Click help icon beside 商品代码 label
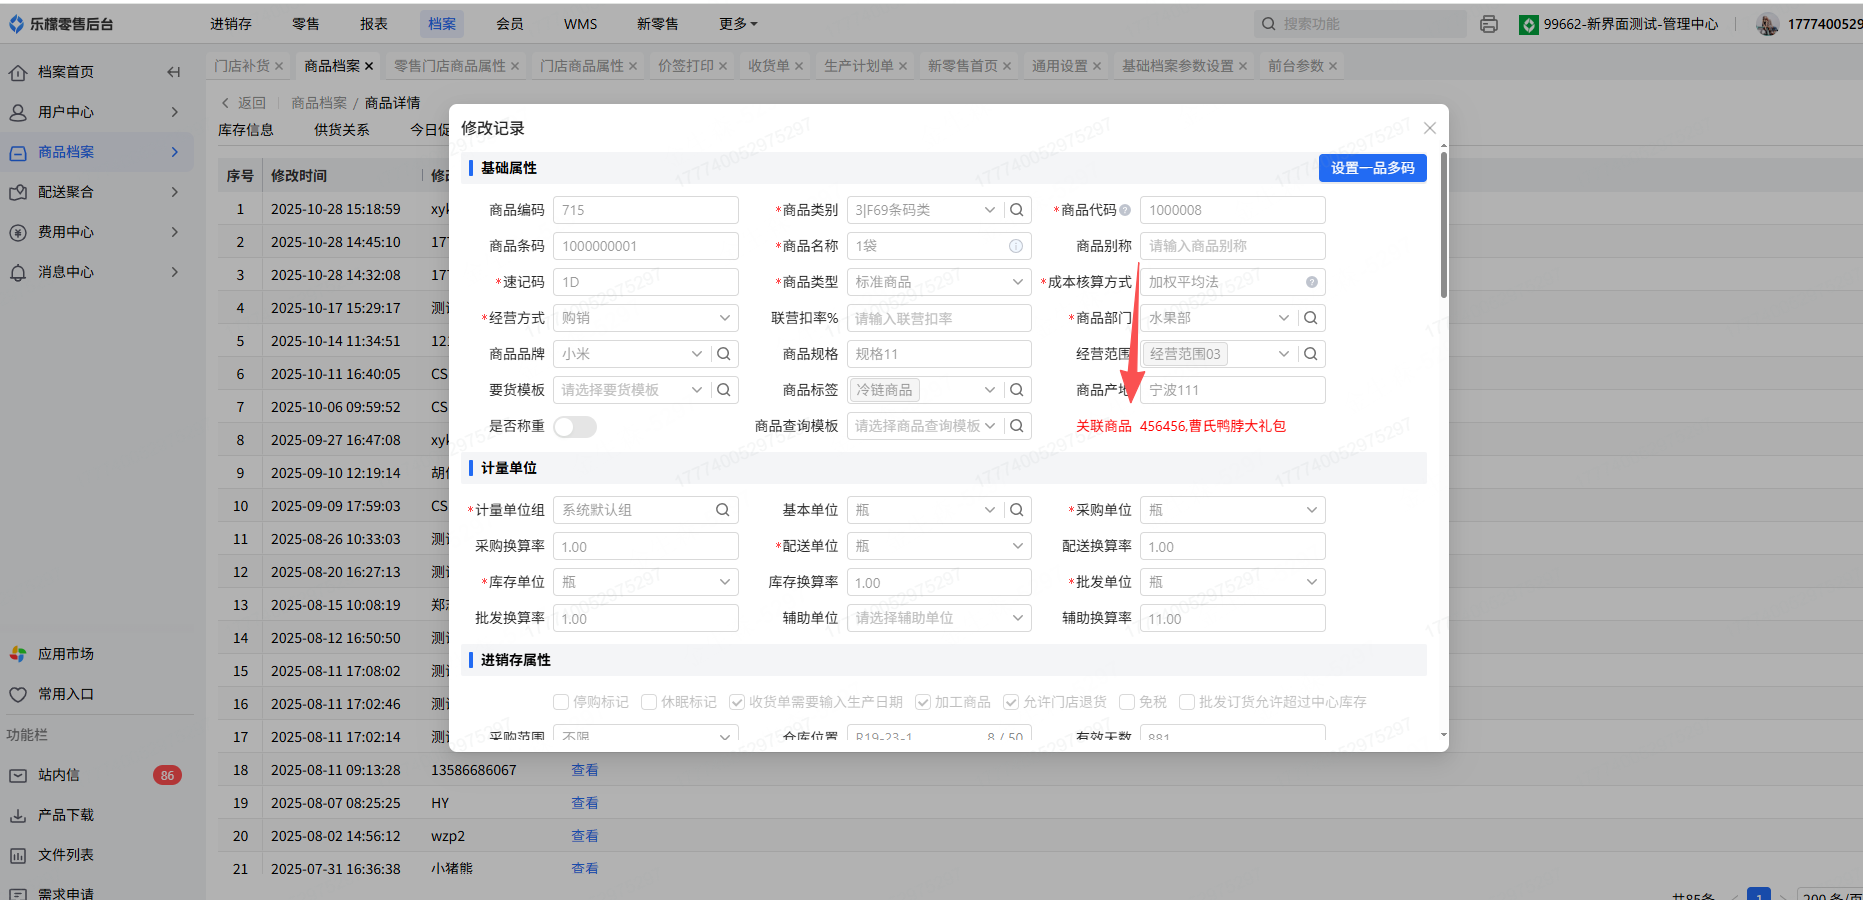The height and width of the screenshot is (900, 1863). 1125,210
